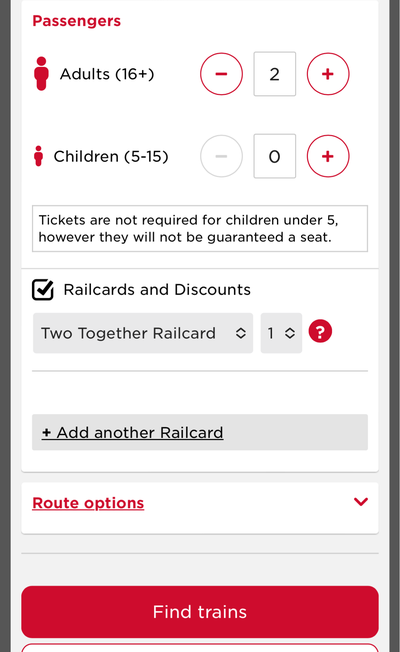The image size is (400, 652).
Task: Click the Adults (16+) label
Action: (107, 74)
